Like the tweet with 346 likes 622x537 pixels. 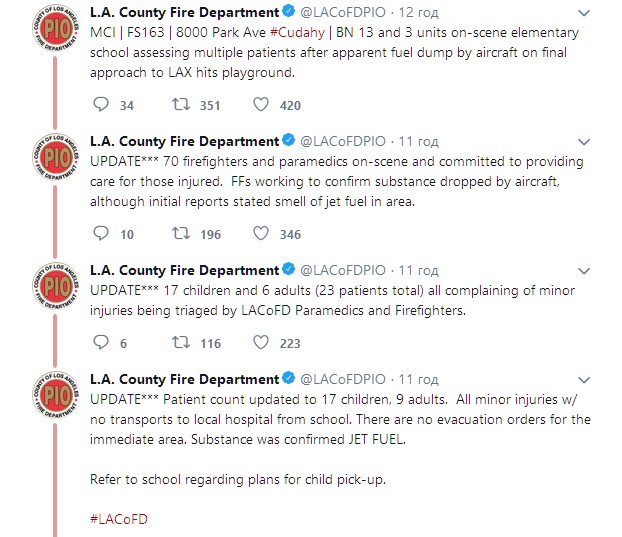point(261,234)
